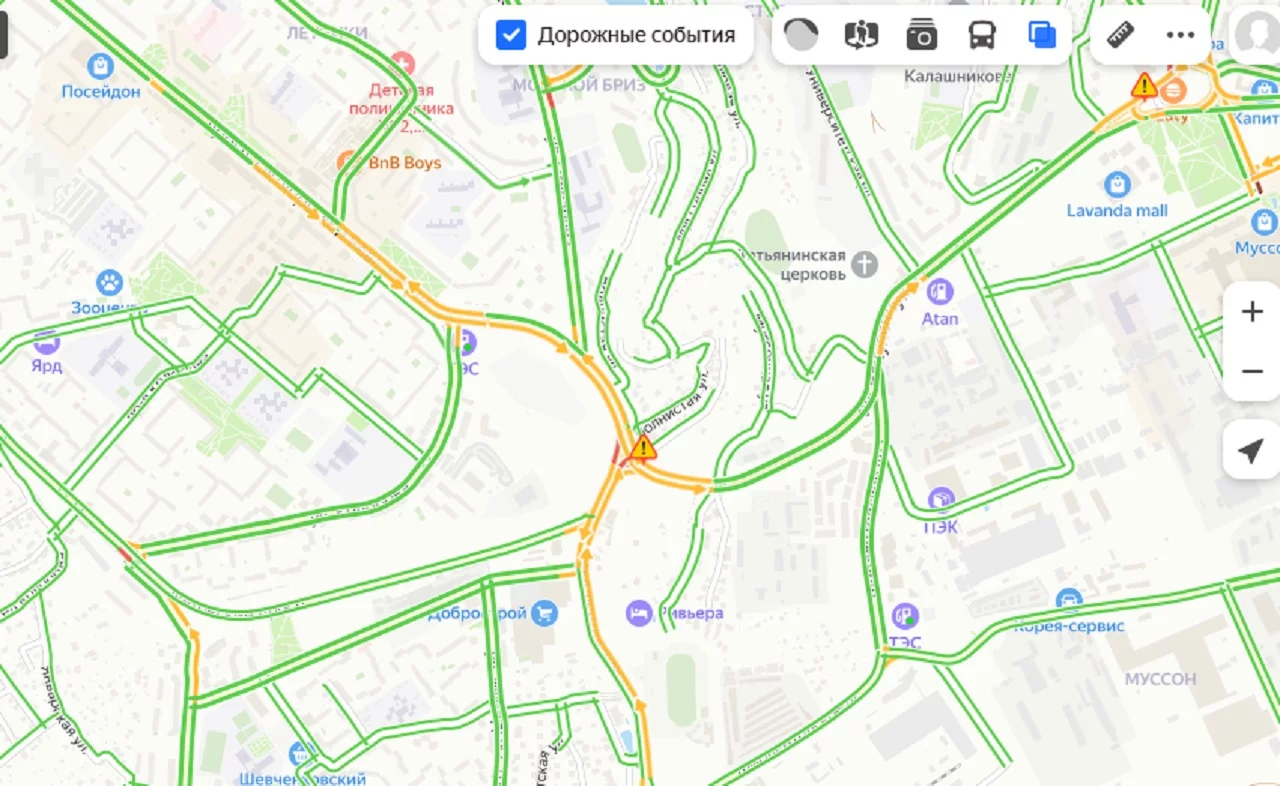Show photos layer with camera icon
The image size is (1280, 786).
921,35
